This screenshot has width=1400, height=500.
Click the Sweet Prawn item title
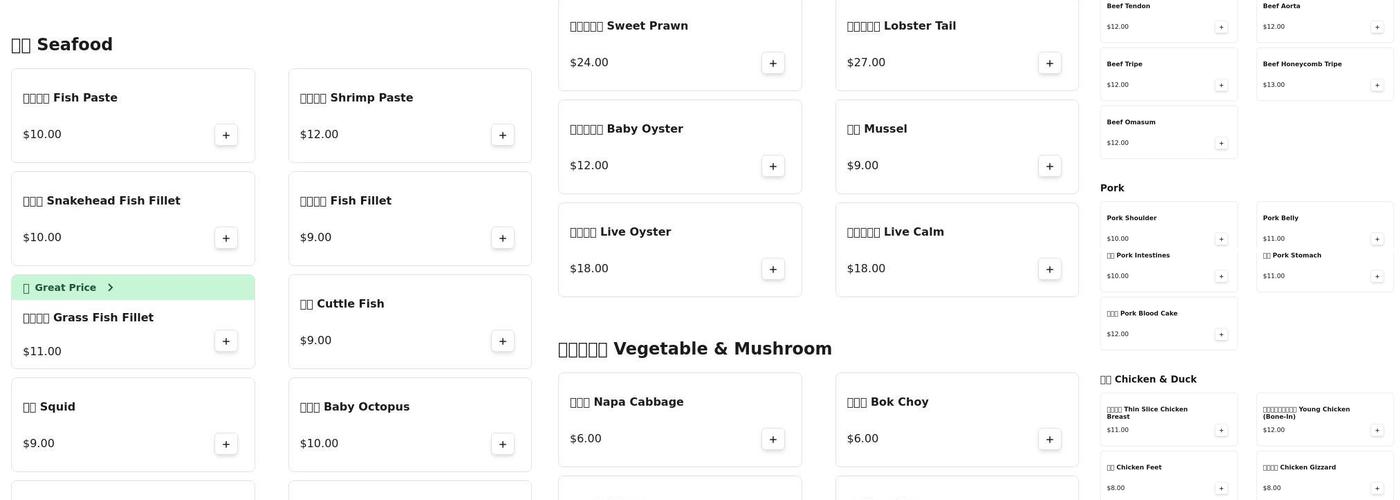pyautogui.click(x=630, y=26)
